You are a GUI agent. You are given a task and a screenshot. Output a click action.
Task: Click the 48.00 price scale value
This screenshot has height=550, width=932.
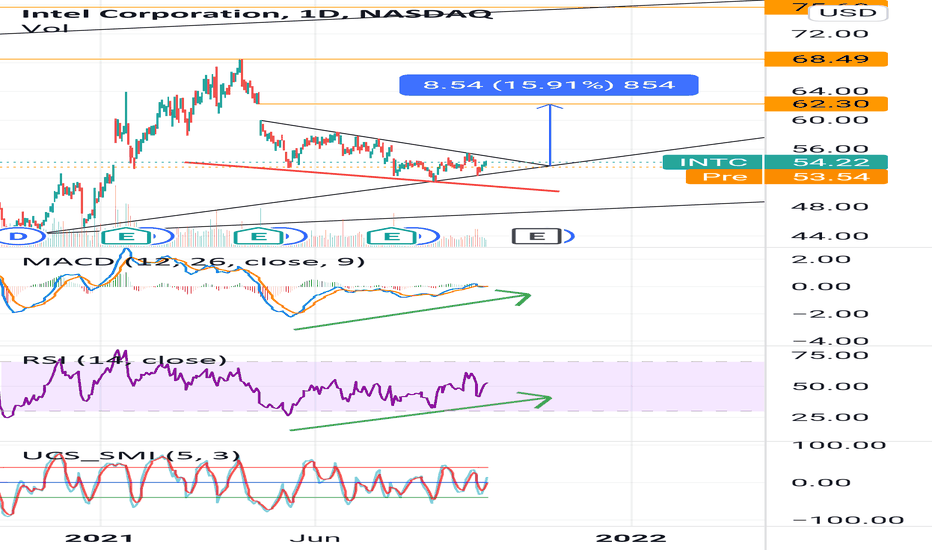(830, 206)
